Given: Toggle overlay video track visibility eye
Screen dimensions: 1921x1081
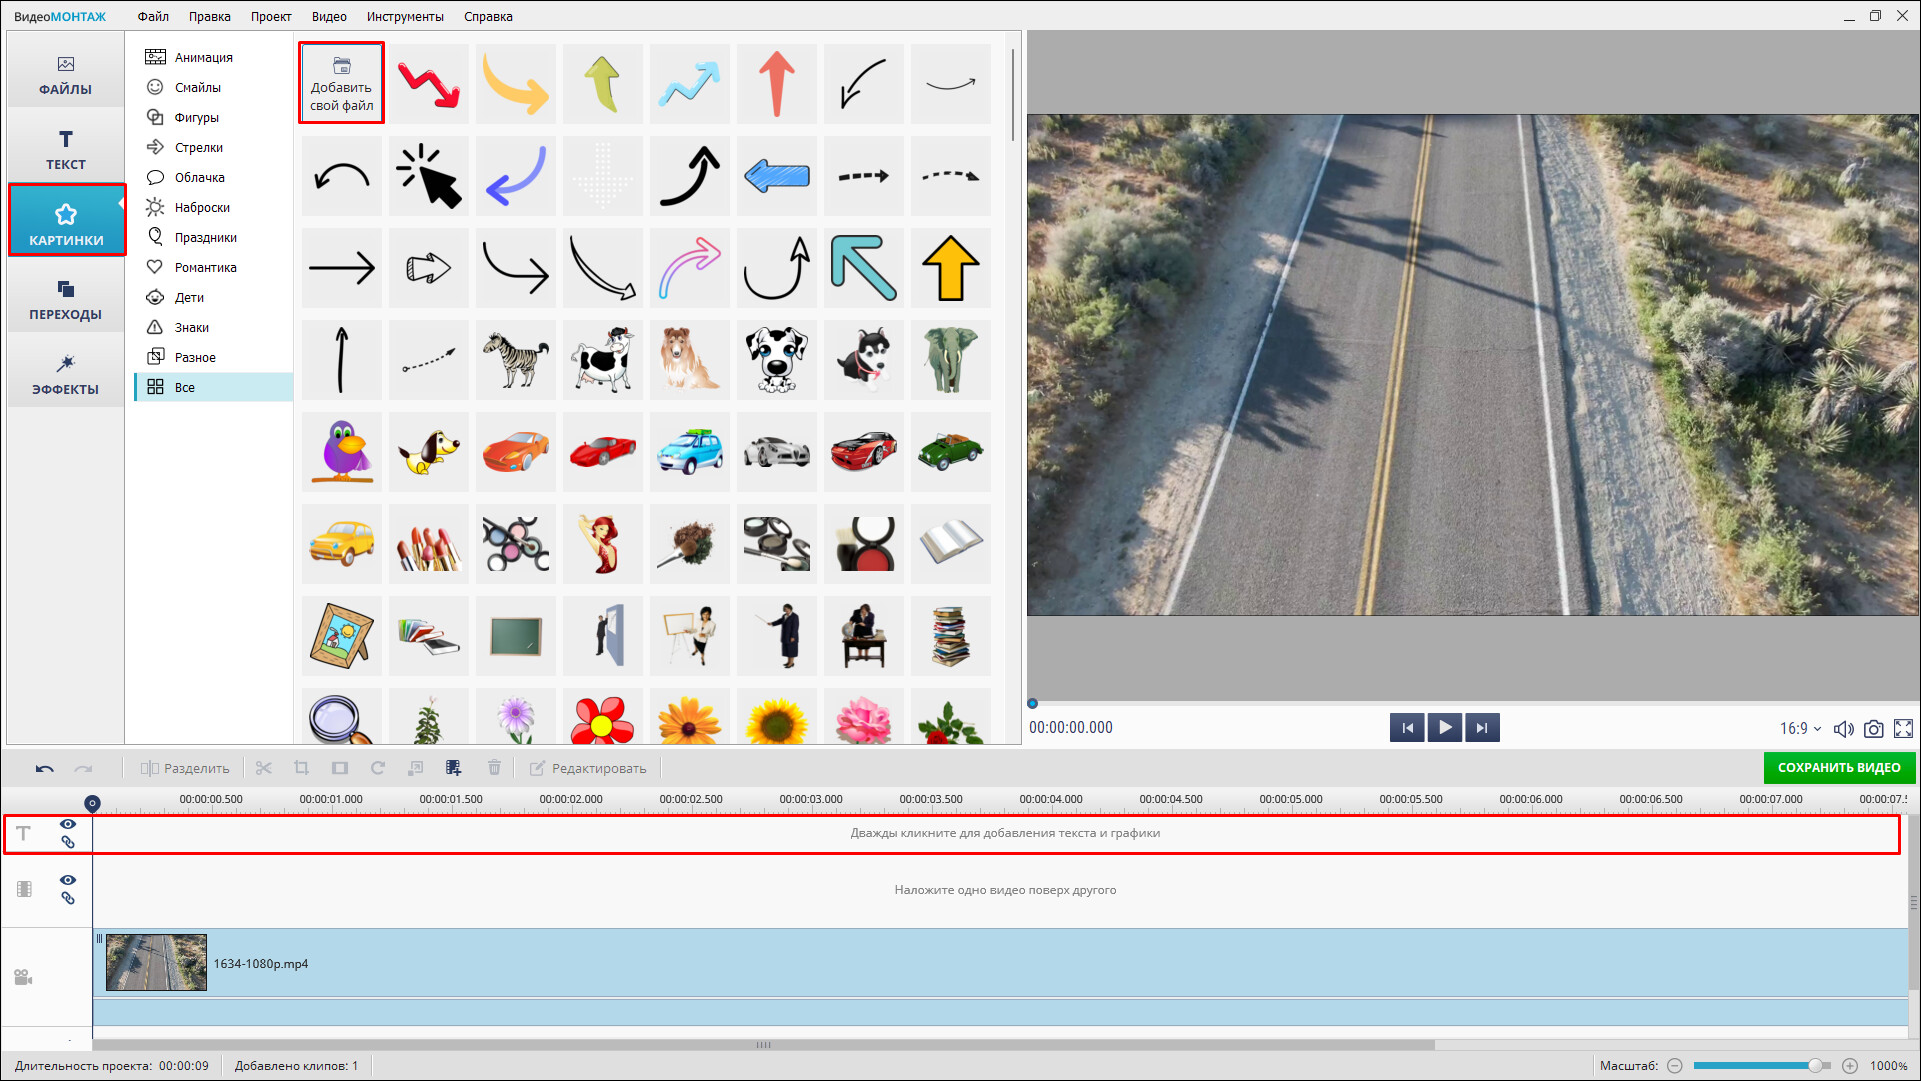Looking at the screenshot, I should point(68,880).
